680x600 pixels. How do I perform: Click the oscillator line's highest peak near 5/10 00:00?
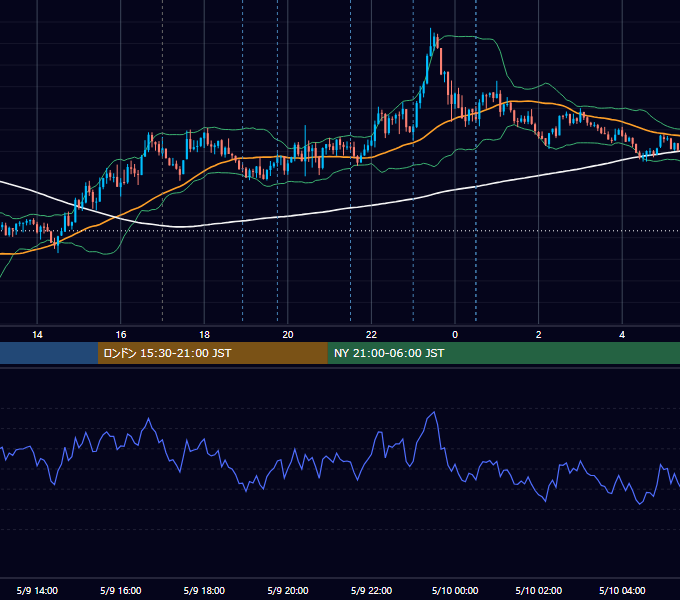click(x=434, y=412)
